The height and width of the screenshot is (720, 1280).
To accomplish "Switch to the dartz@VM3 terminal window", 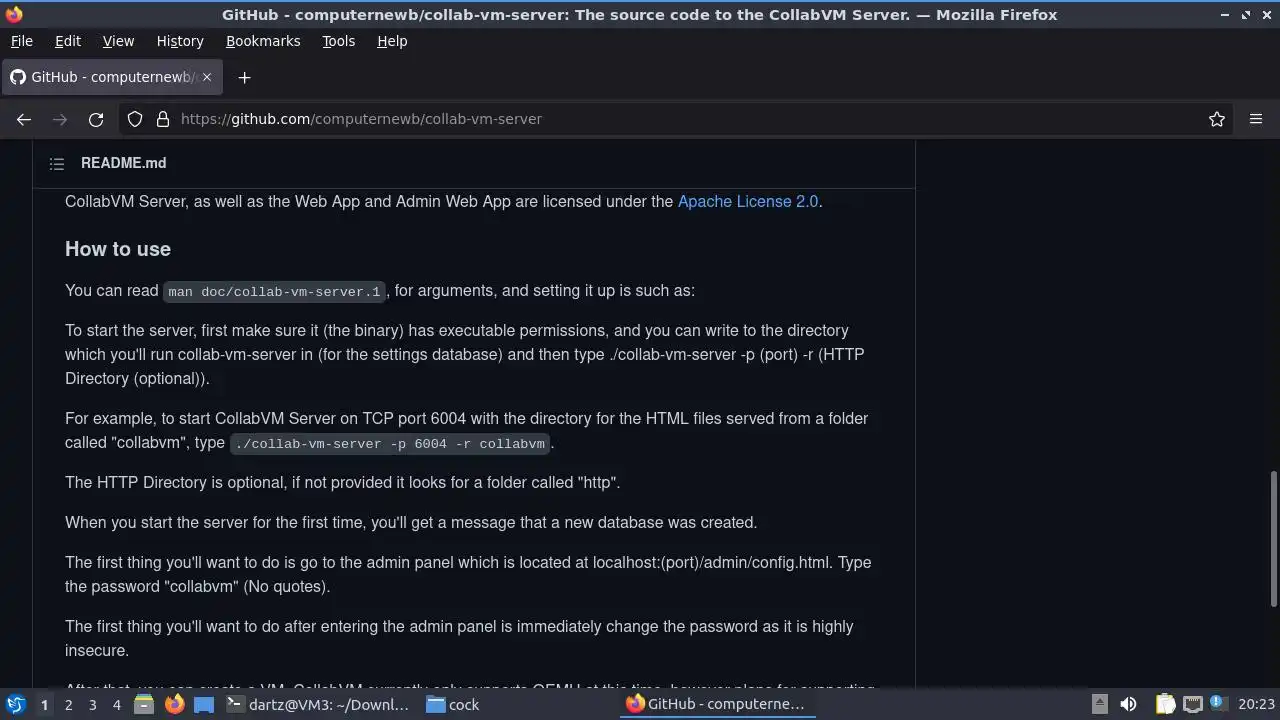I will pos(318,704).
